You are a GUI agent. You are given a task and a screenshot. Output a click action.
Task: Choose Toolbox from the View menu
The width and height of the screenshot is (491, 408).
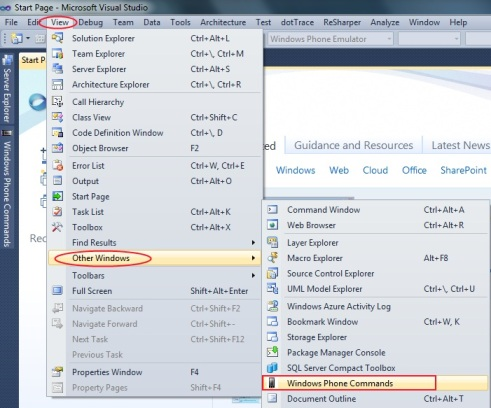pos(154,227)
